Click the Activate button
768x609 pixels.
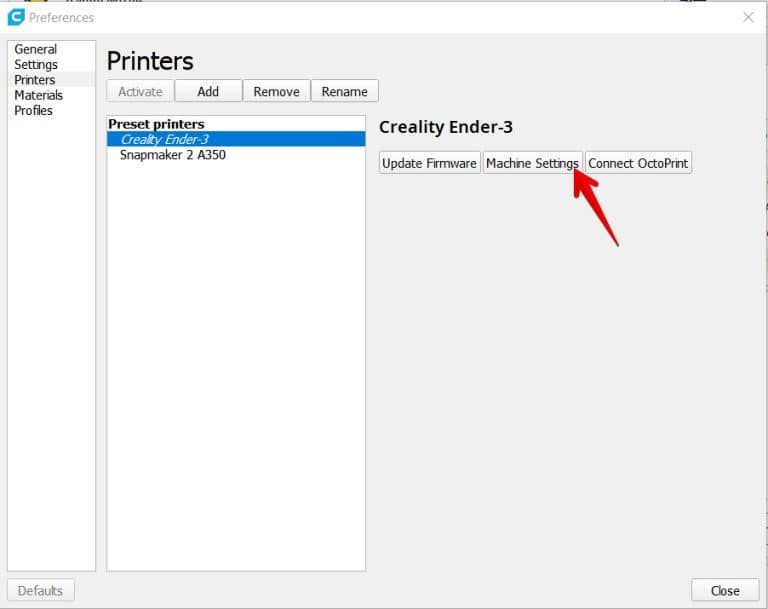pos(140,92)
